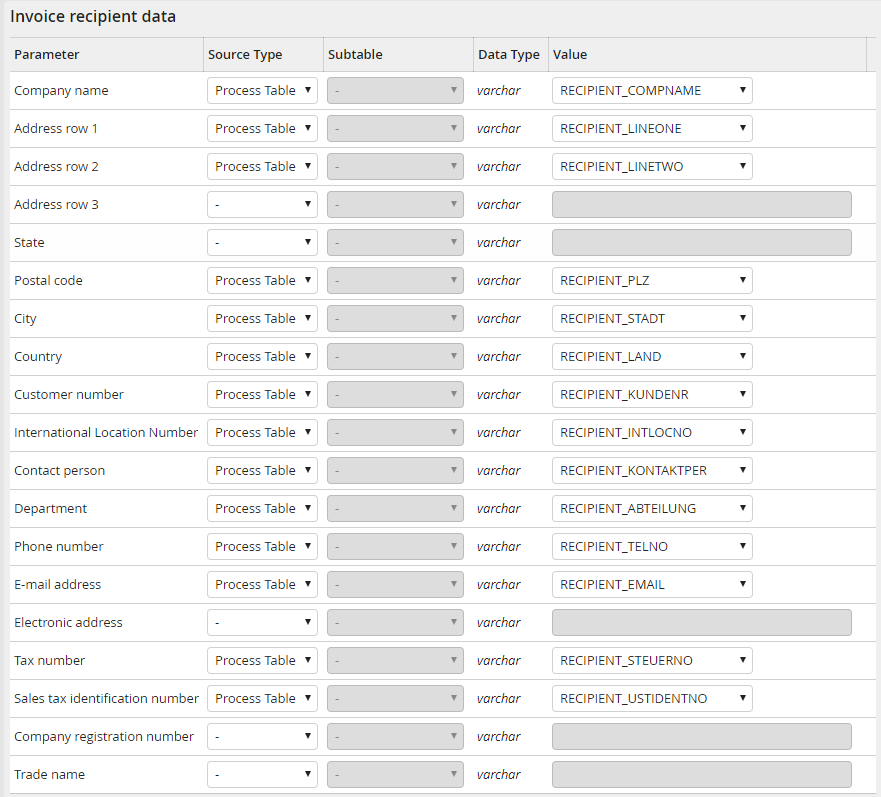881x797 pixels.
Task: Click the 'International Location Number' parameter label
Action: coord(106,432)
